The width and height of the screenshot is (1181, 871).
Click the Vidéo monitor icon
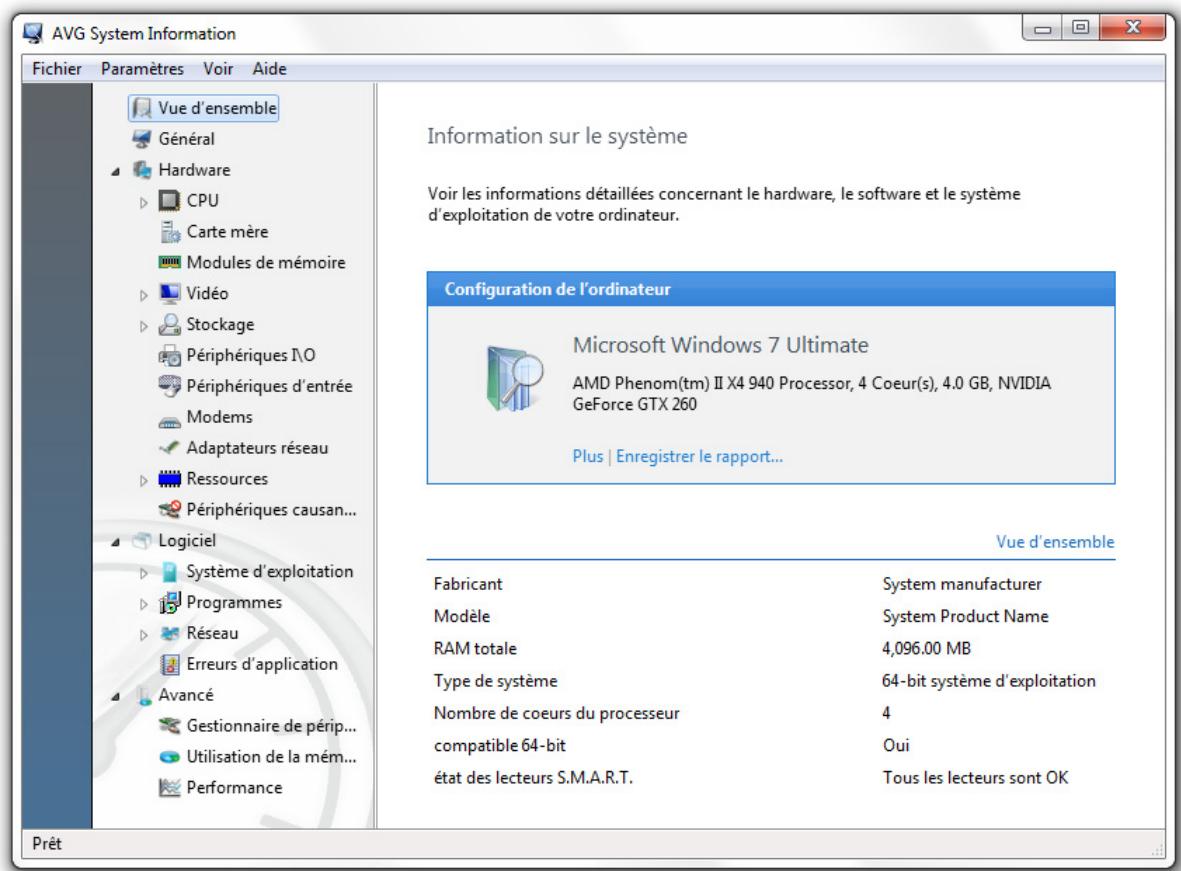coord(169,293)
